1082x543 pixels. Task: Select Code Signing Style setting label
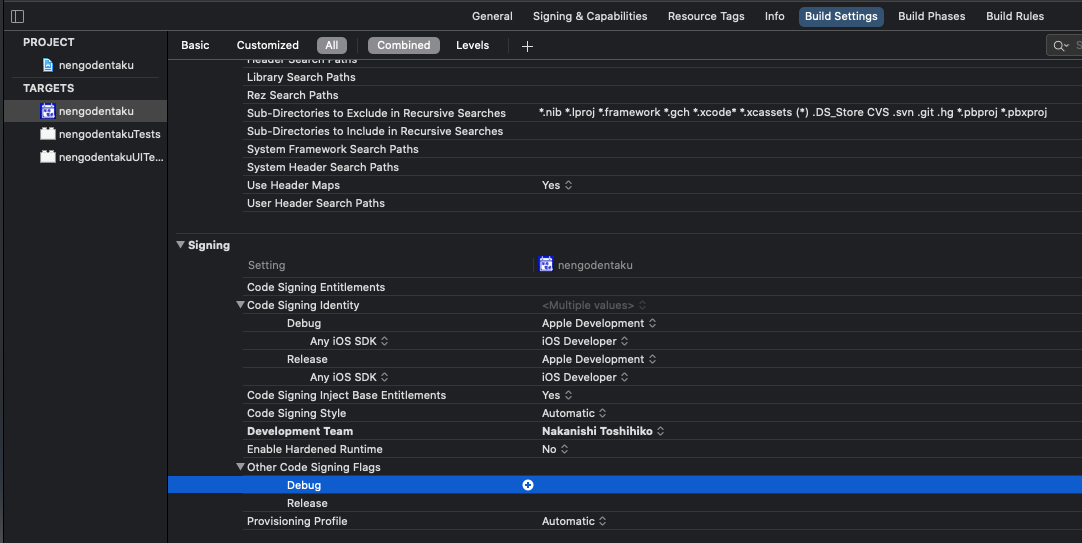(297, 413)
